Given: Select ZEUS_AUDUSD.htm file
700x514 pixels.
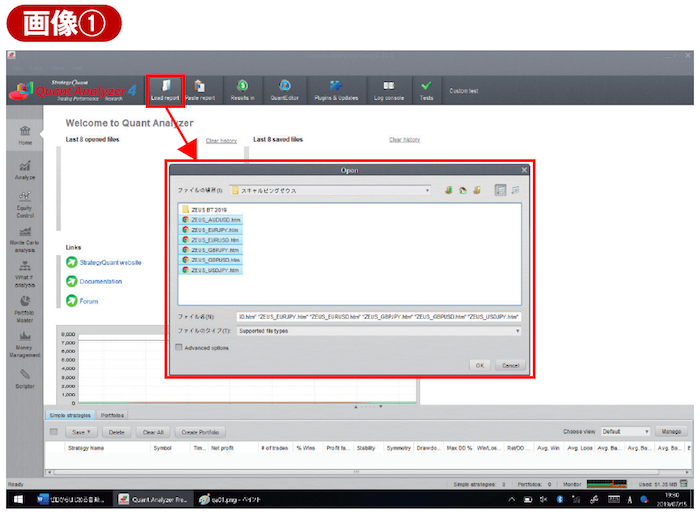Looking at the screenshot, I should (211, 220).
